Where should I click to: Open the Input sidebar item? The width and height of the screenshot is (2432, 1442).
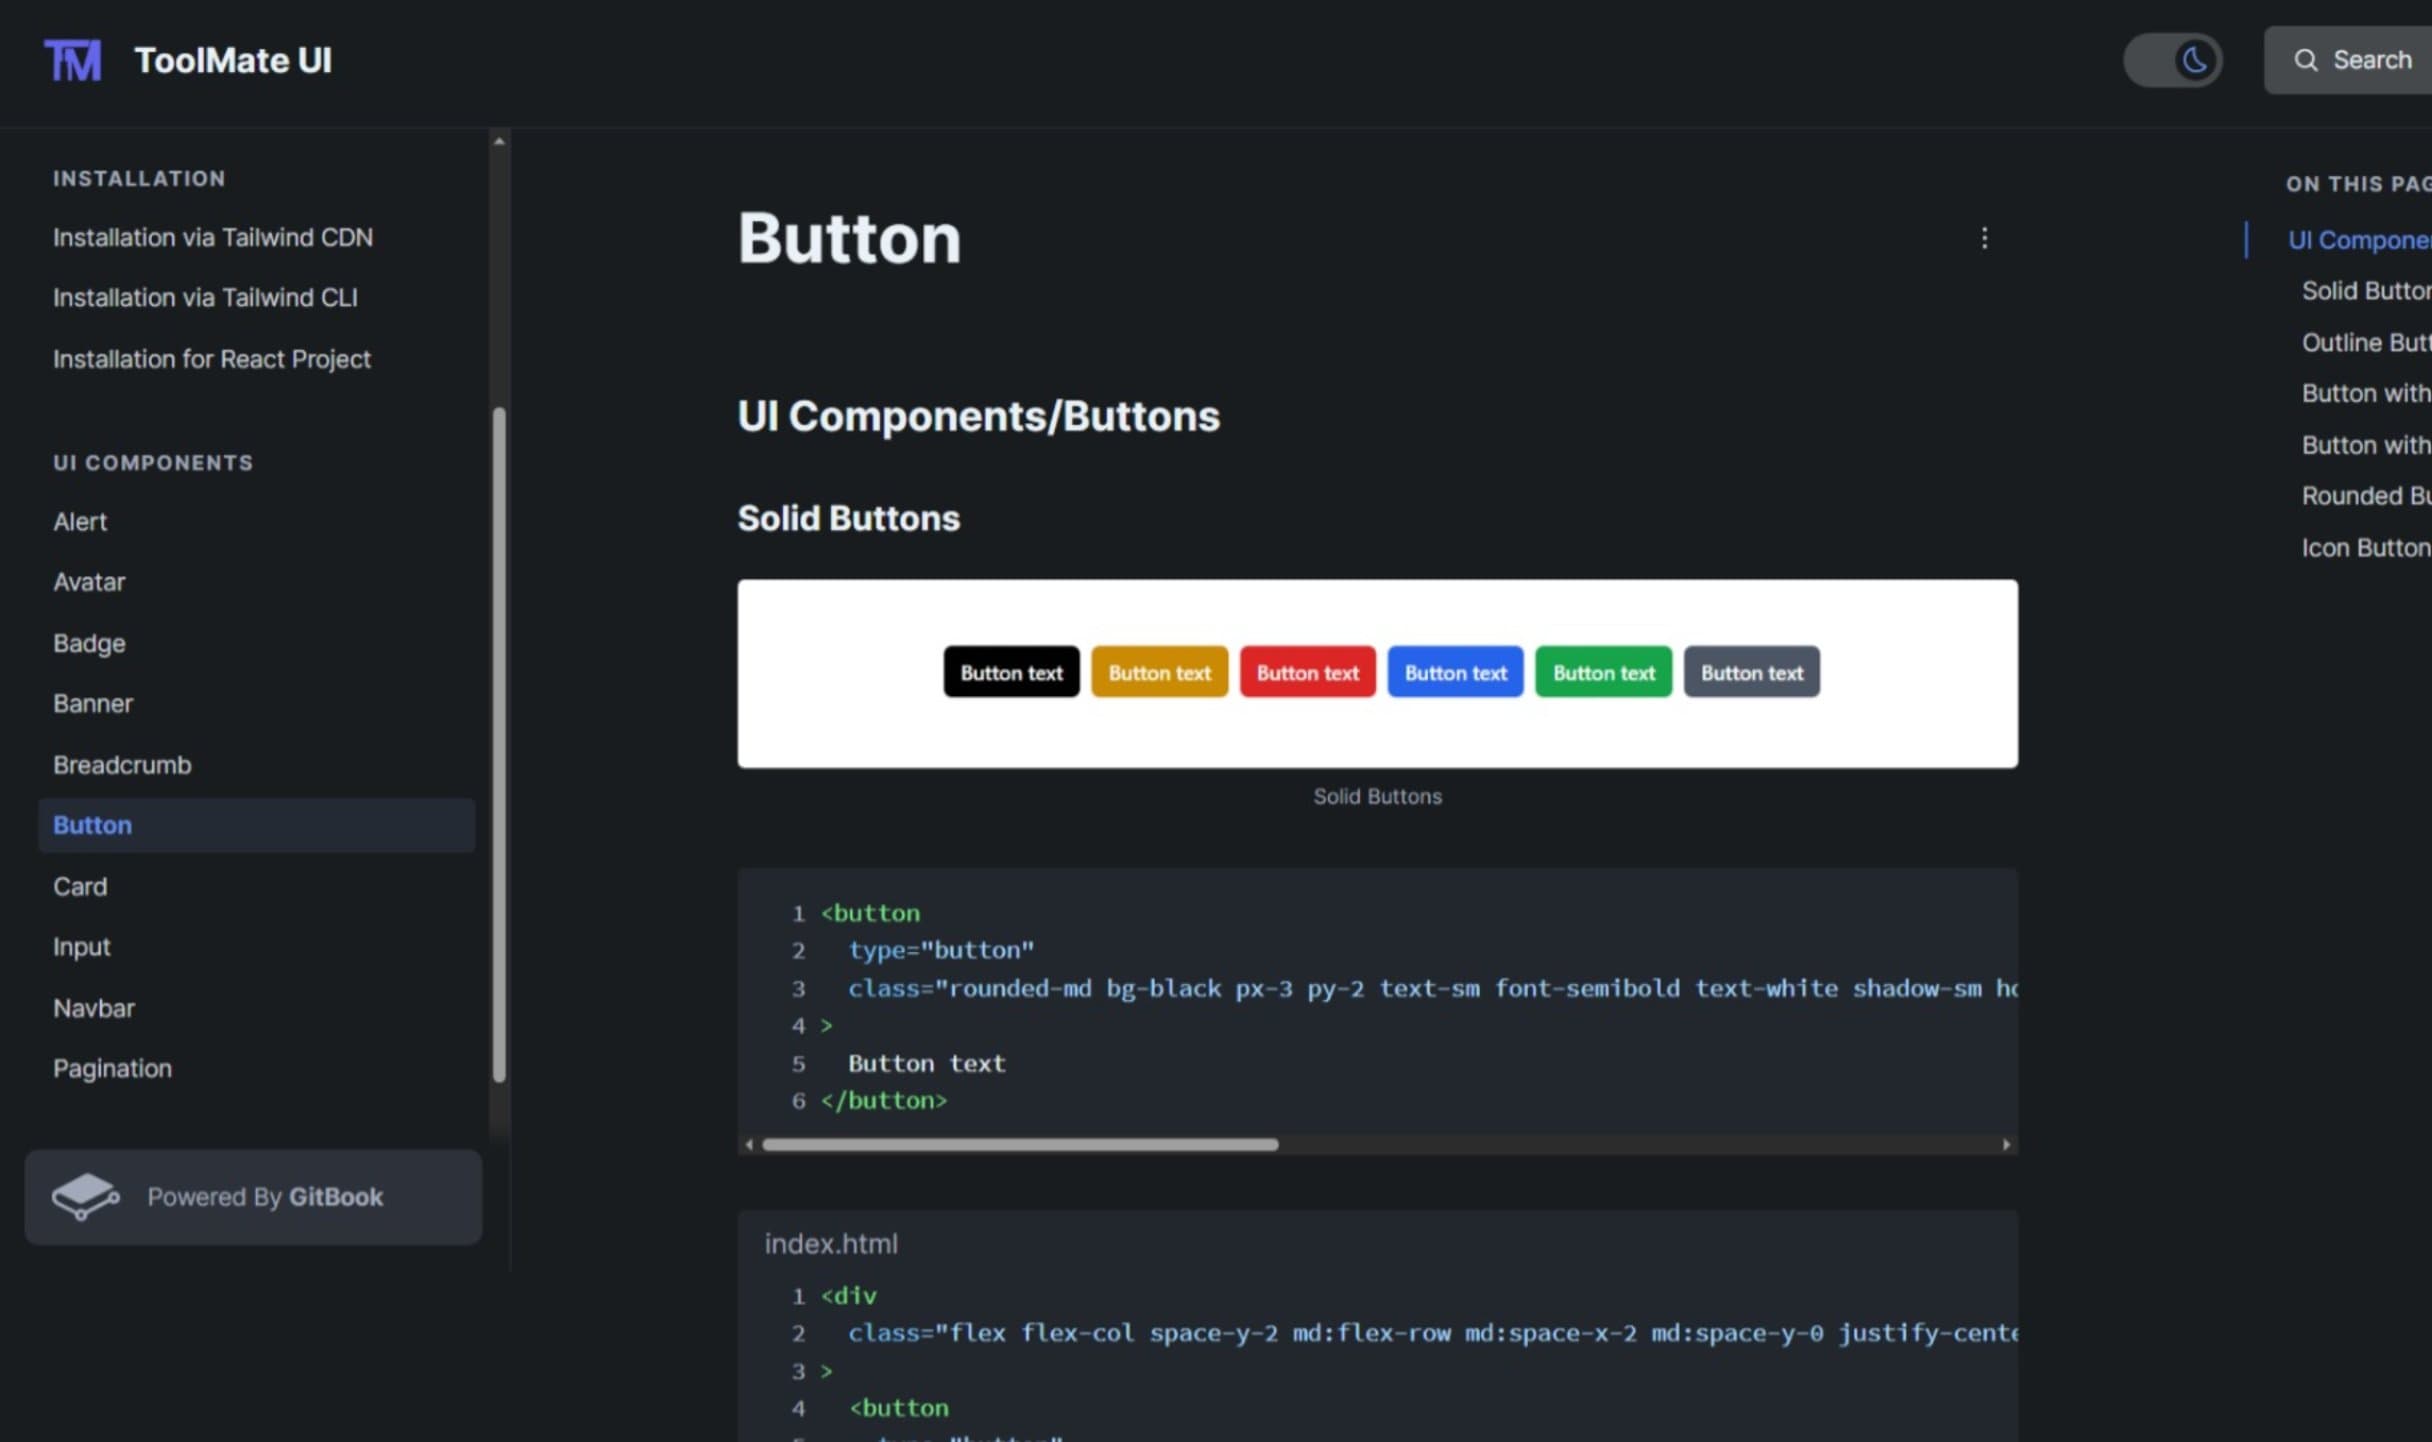tap(82, 946)
